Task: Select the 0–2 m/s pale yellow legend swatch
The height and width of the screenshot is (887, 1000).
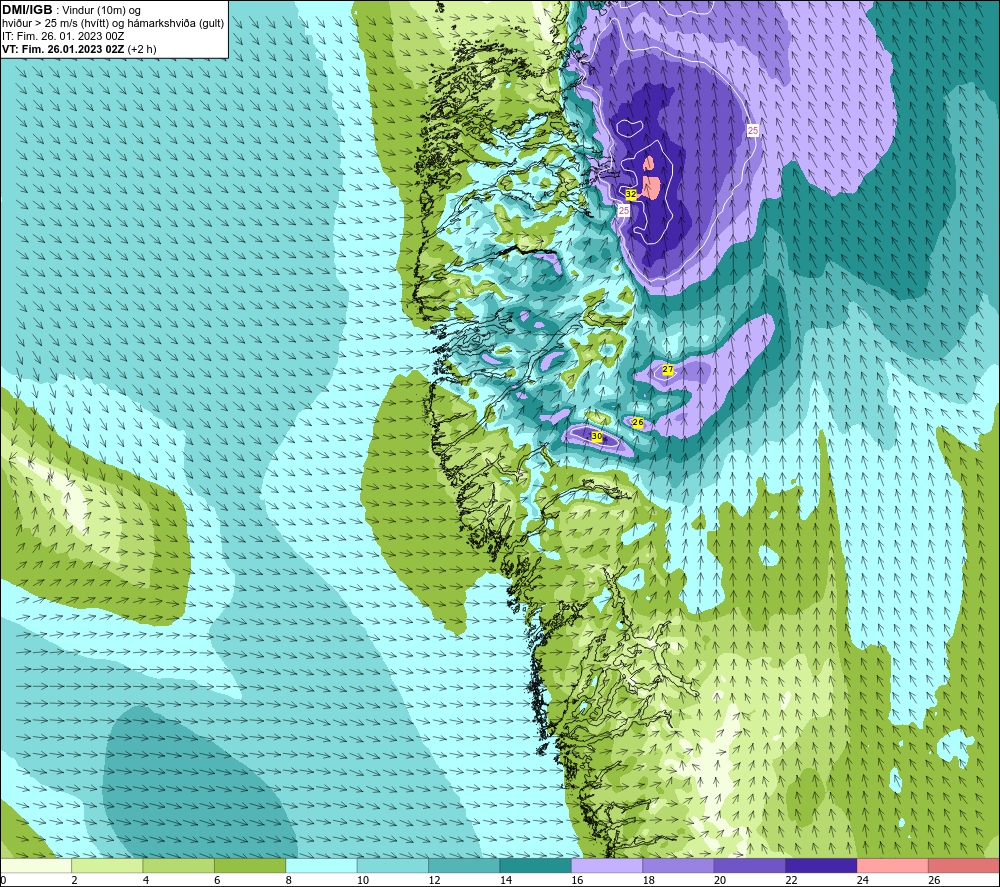Action: (x=36, y=865)
